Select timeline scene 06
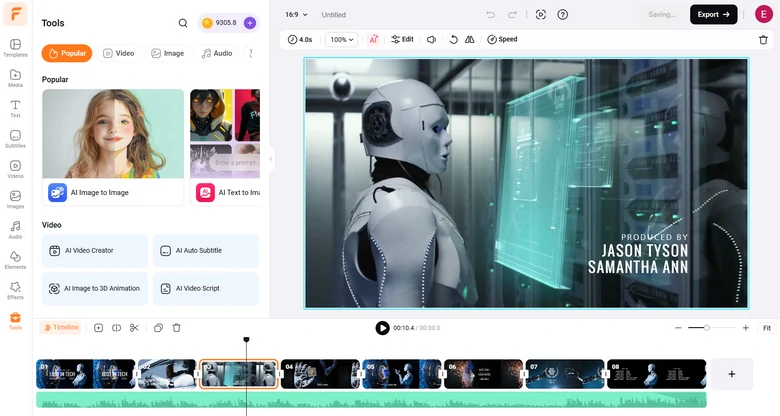The width and height of the screenshot is (780, 416). pos(483,374)
